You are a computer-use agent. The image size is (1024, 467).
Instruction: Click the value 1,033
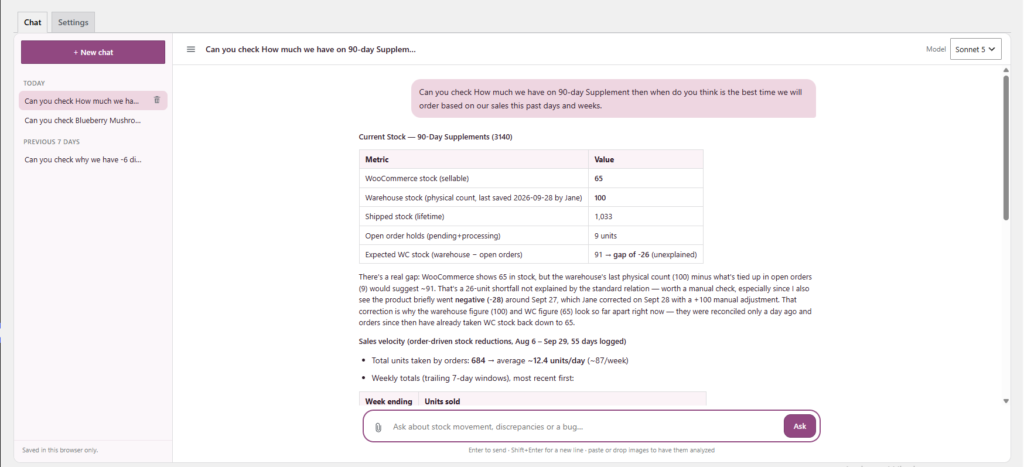point(646,216)
